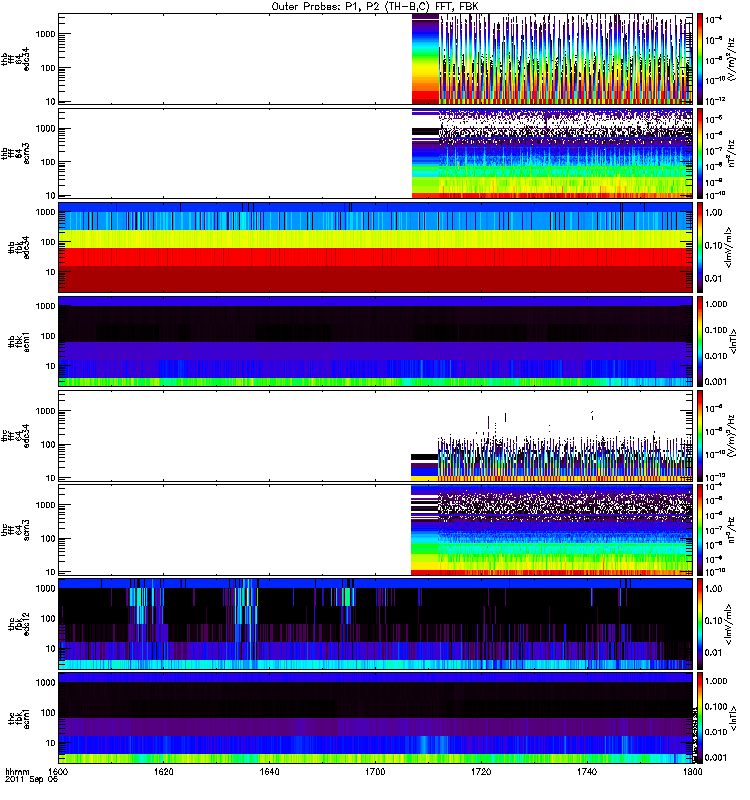Select the thb fbk edc34 filter bank panel

375,247
